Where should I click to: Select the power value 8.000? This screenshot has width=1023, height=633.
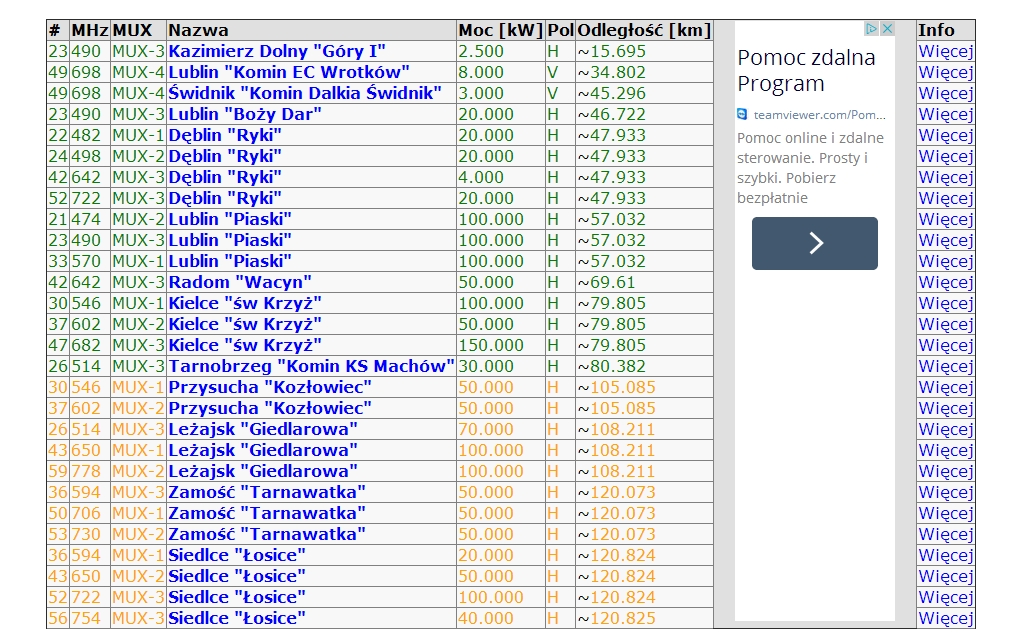click(x=481, y=72)
